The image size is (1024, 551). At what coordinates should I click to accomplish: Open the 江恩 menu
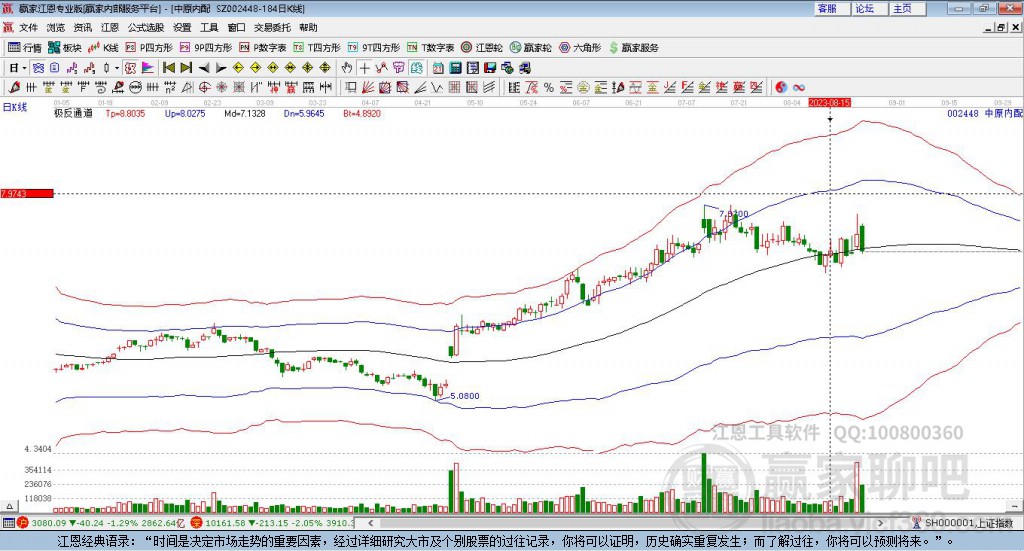pos(110,27)
